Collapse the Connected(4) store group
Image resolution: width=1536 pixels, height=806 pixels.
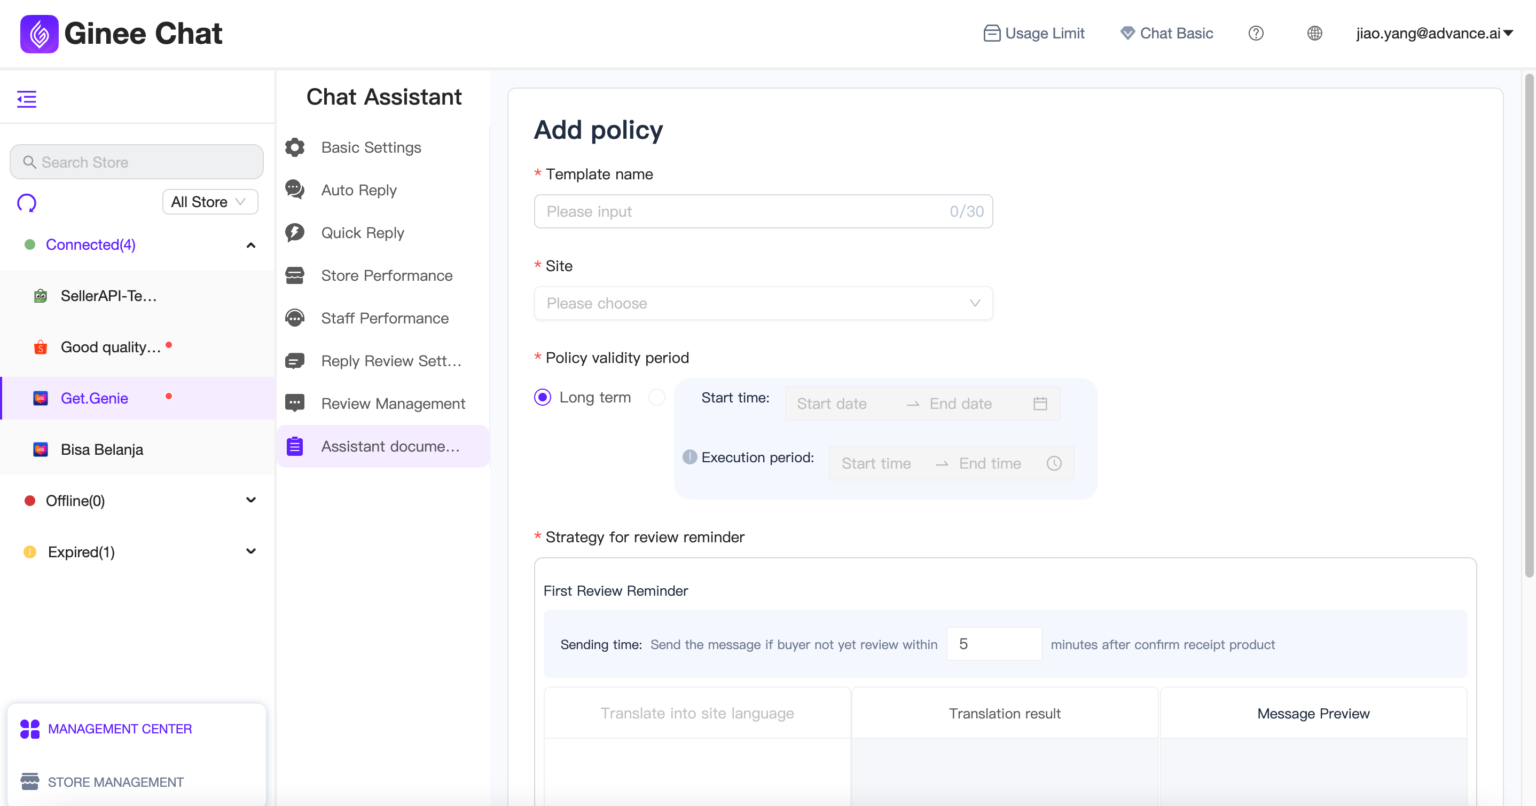251,244
